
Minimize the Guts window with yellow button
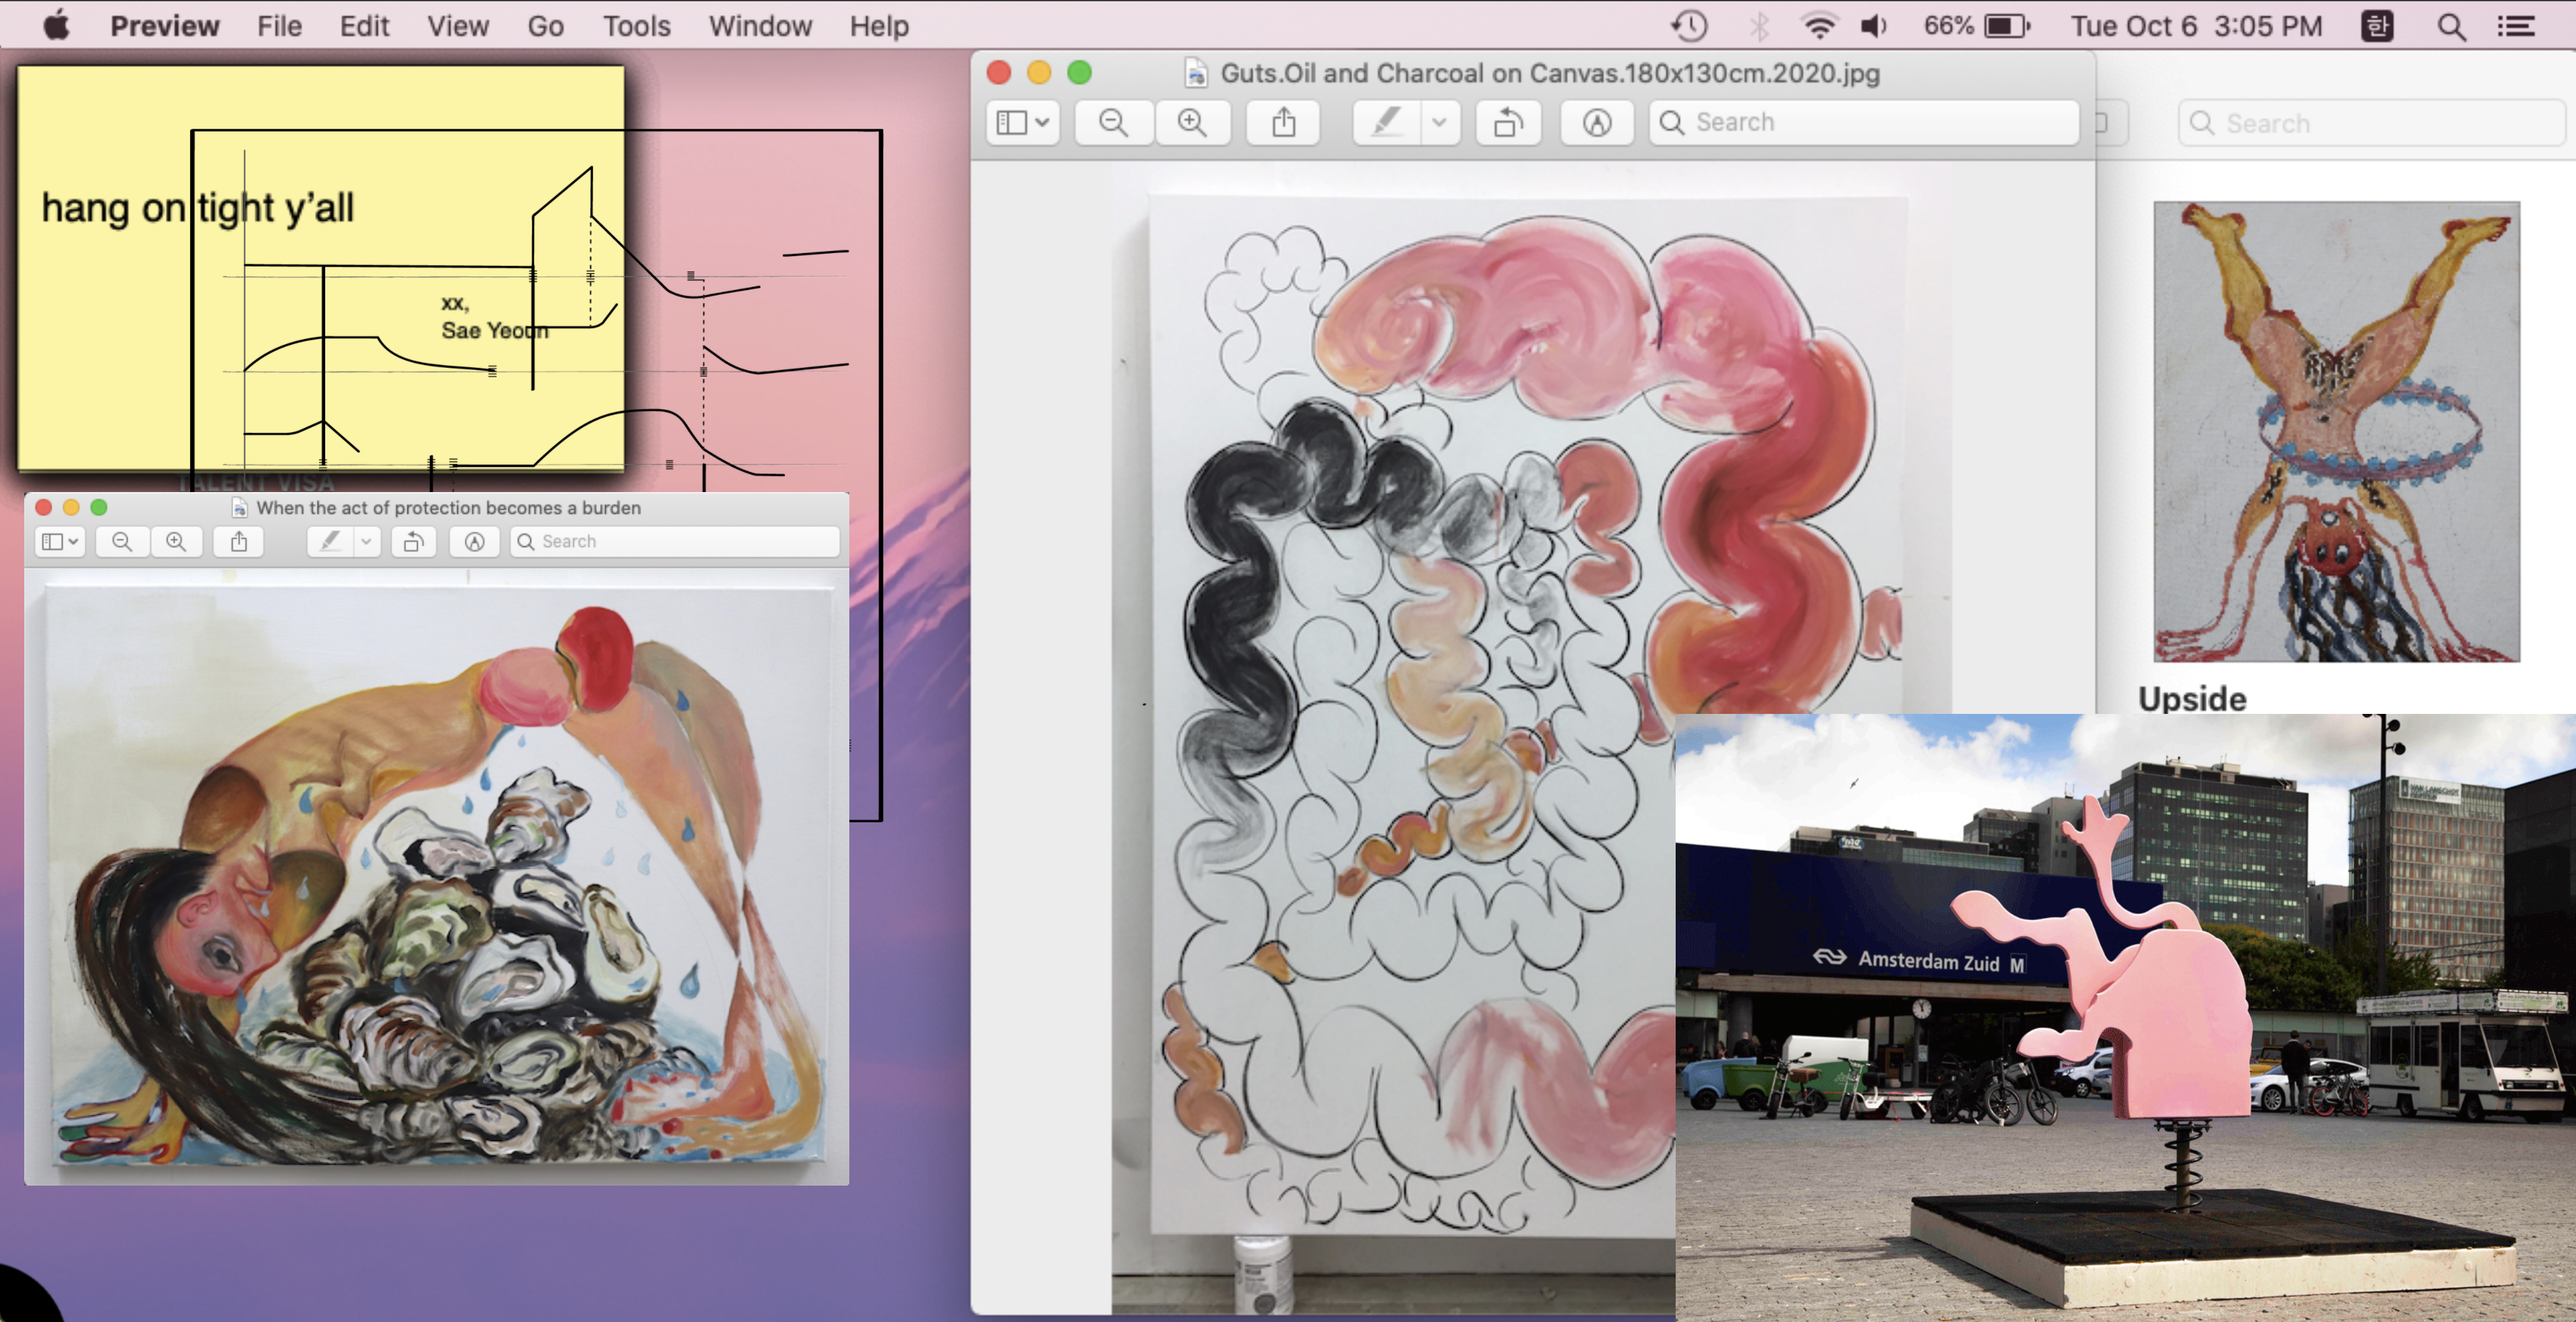[1039, 72]
